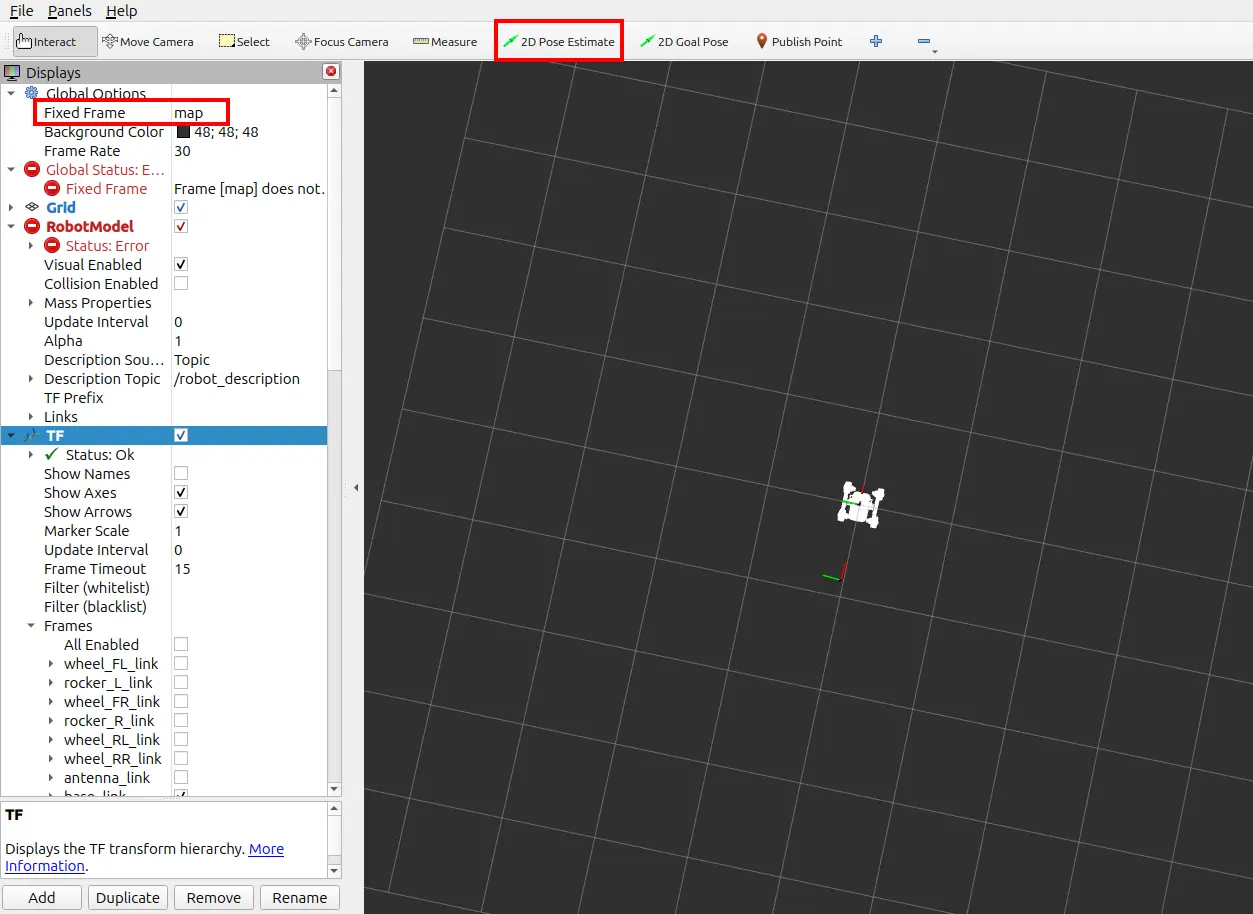Screen dimensions: 1253x914
Task: Enable the Show Names checkbox
Action: coord(181,473)
